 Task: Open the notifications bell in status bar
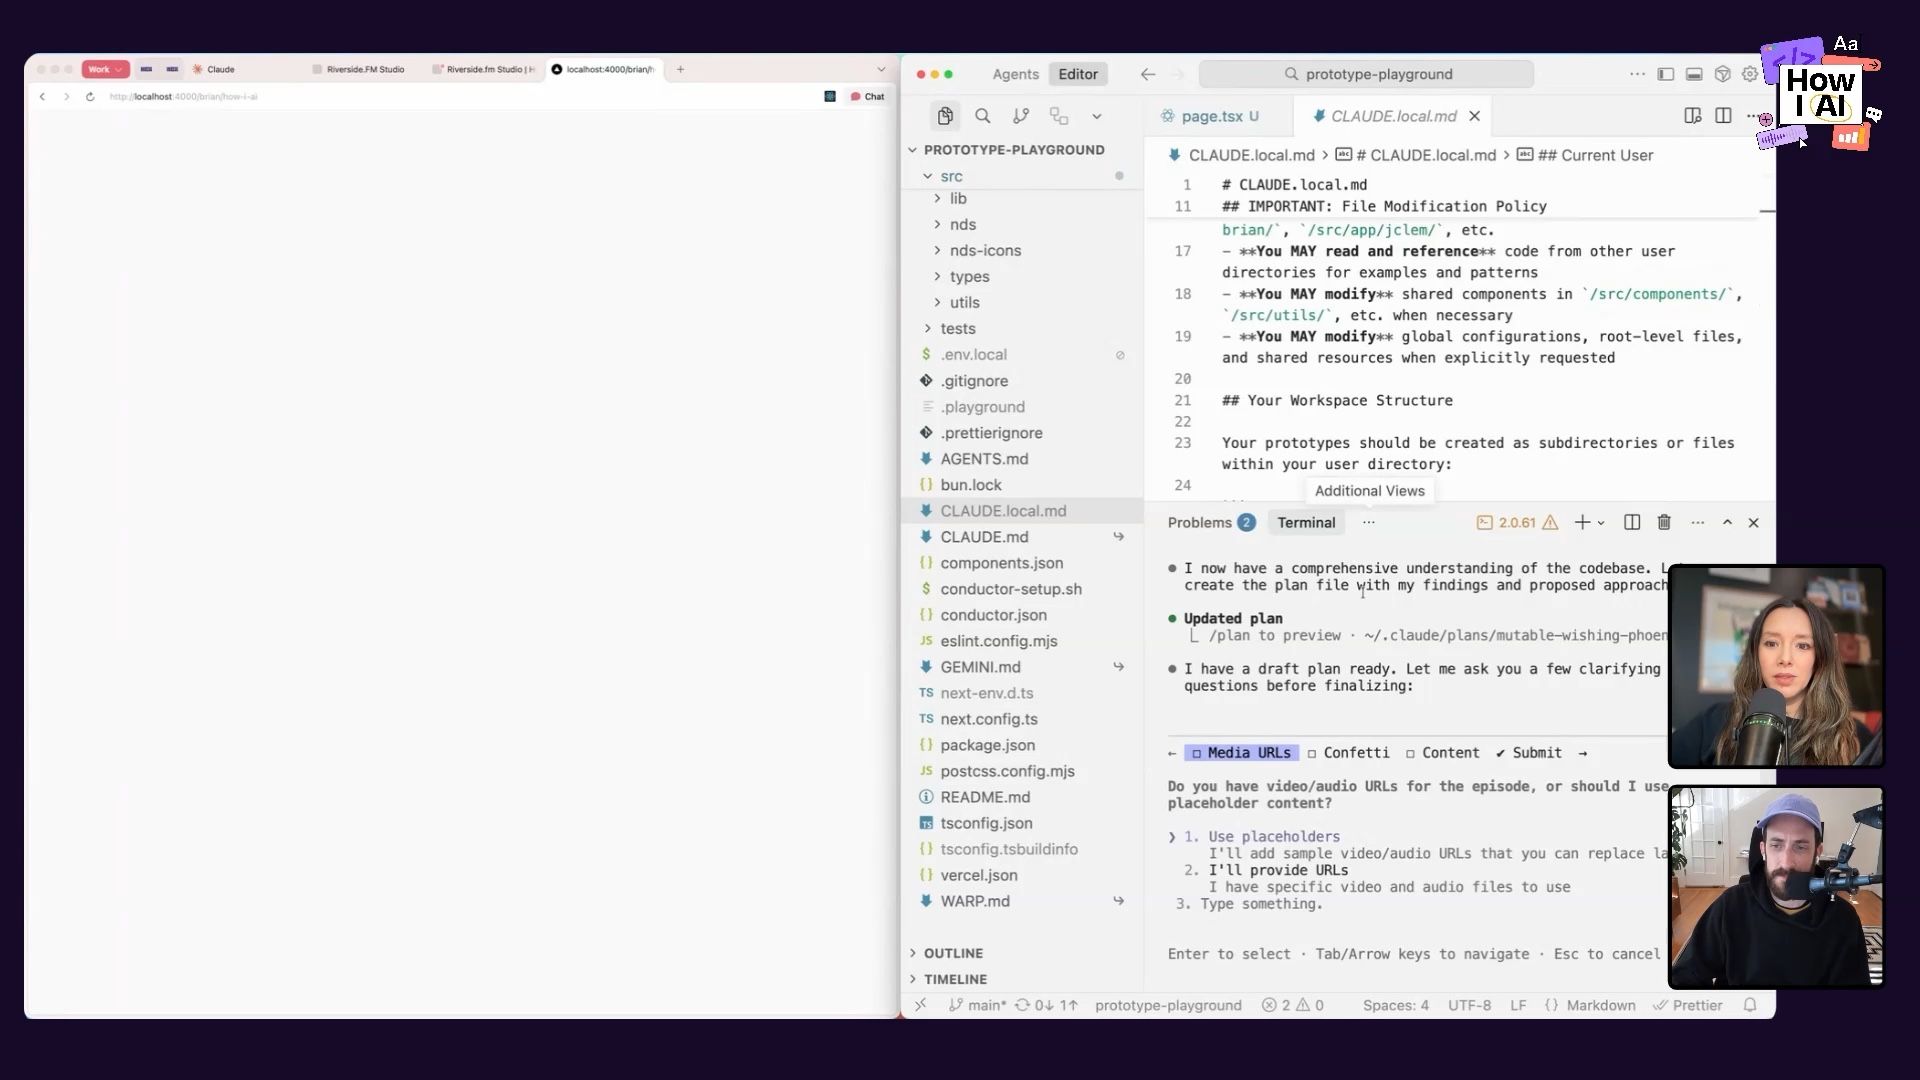click(x=1750, y=1005)
